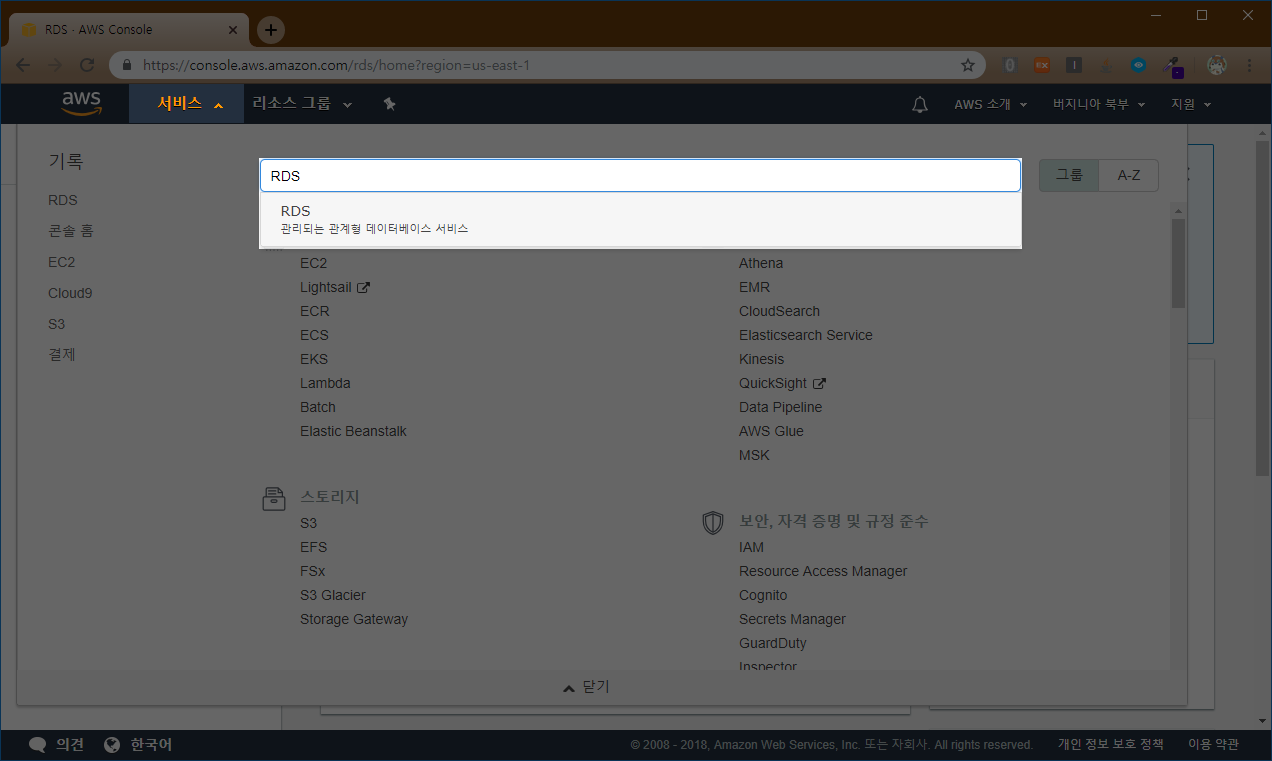This screenshot has width=1272, height=761.
Task: Open ECS service
Action: [x=314, y=335]
